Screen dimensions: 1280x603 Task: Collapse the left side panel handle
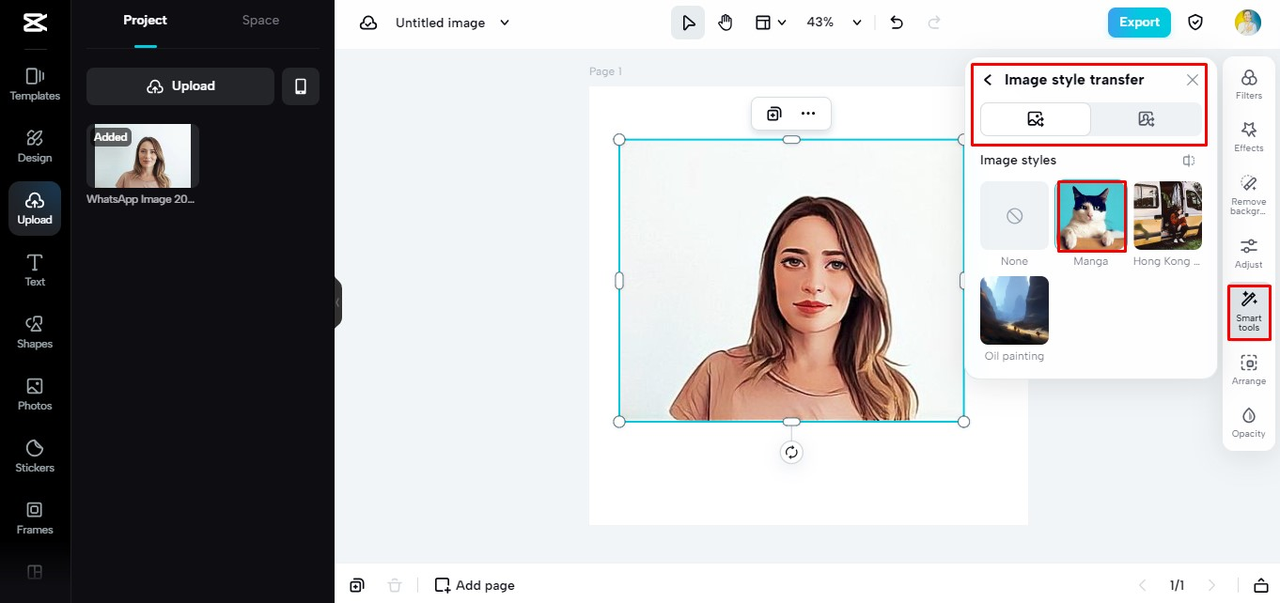338,302
